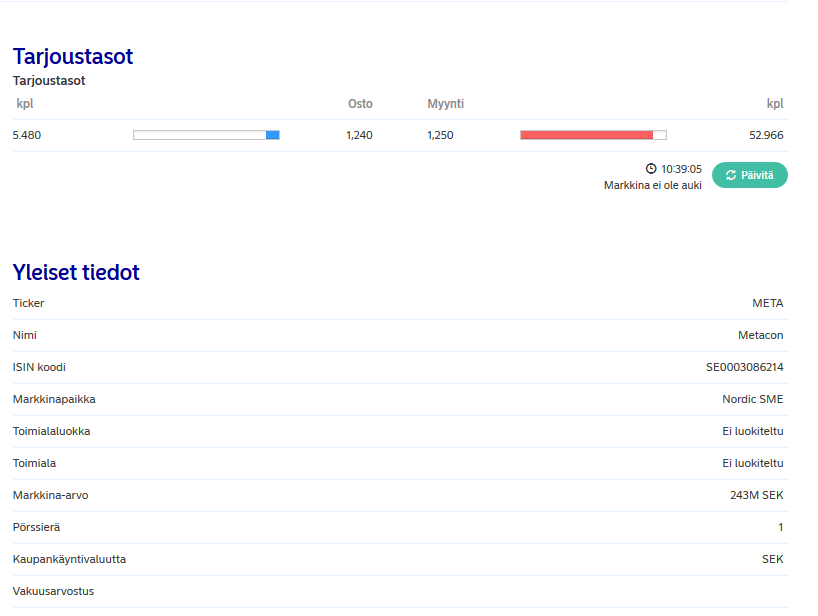Click the Päivitä refresh button
Viewport: 818px width, 616px height.
749,175
